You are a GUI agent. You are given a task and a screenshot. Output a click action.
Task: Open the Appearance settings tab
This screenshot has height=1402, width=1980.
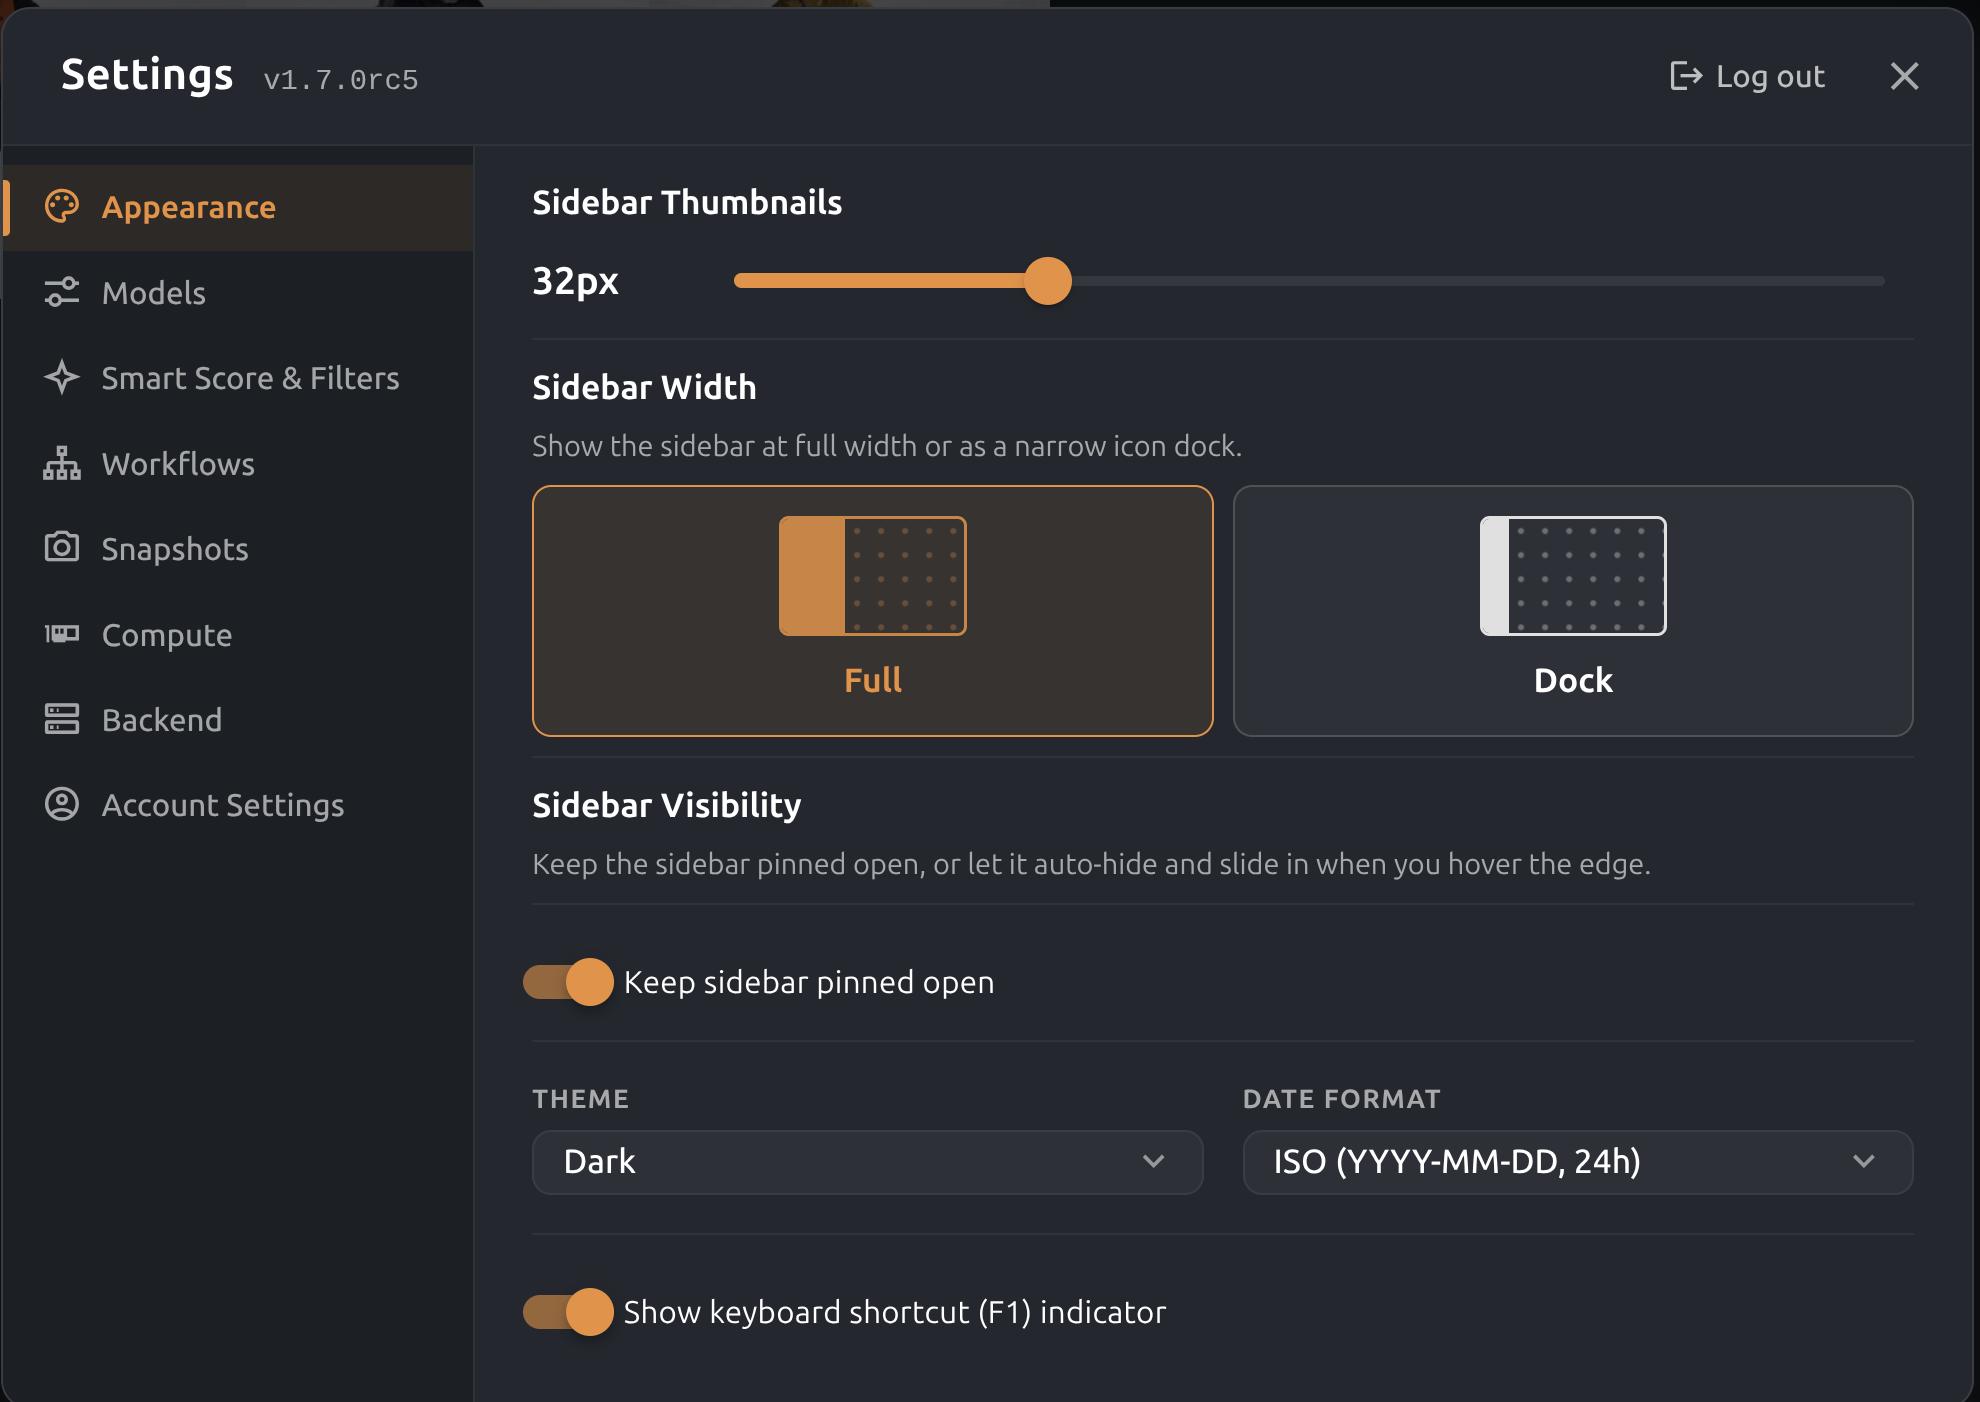(x=238, y=207)
